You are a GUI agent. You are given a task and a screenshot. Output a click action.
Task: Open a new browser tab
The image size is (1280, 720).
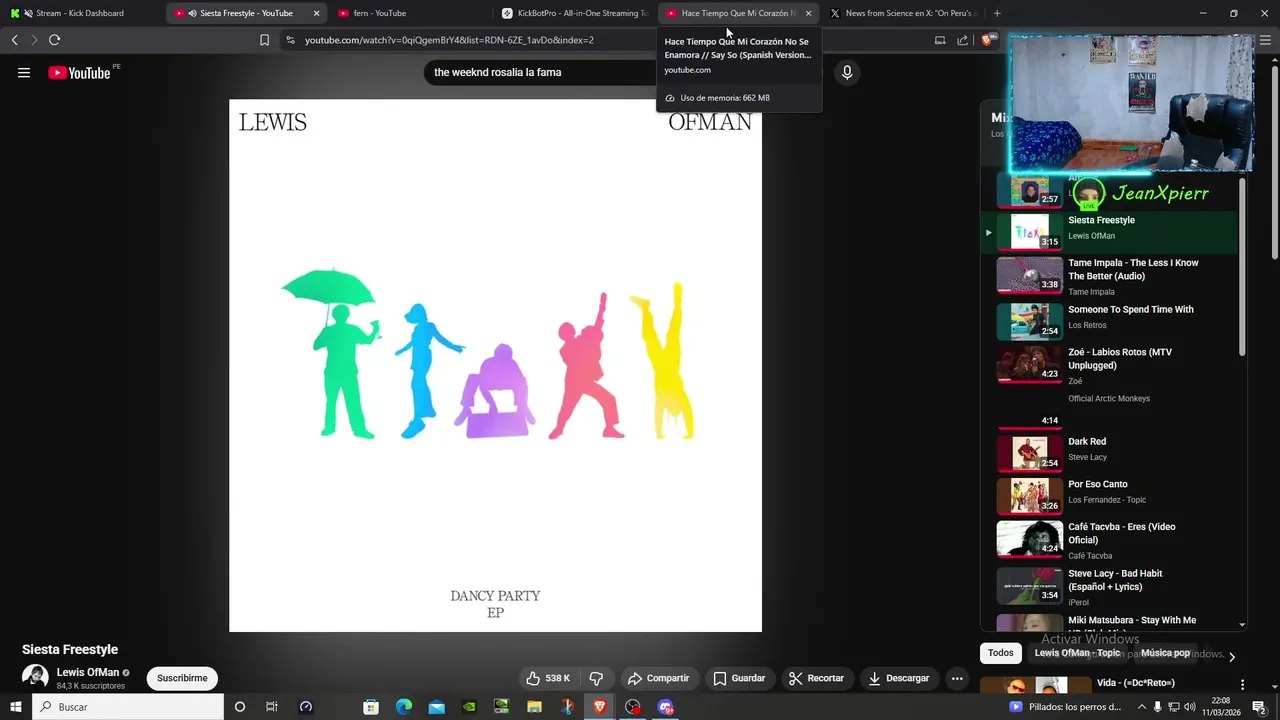996,13
